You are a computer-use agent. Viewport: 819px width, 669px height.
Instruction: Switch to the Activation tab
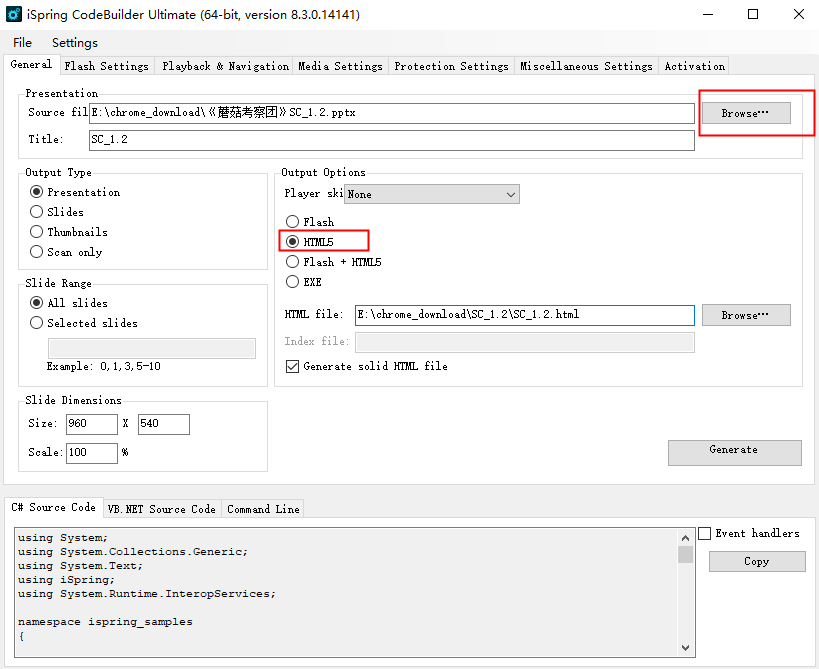tap(694, 66)
